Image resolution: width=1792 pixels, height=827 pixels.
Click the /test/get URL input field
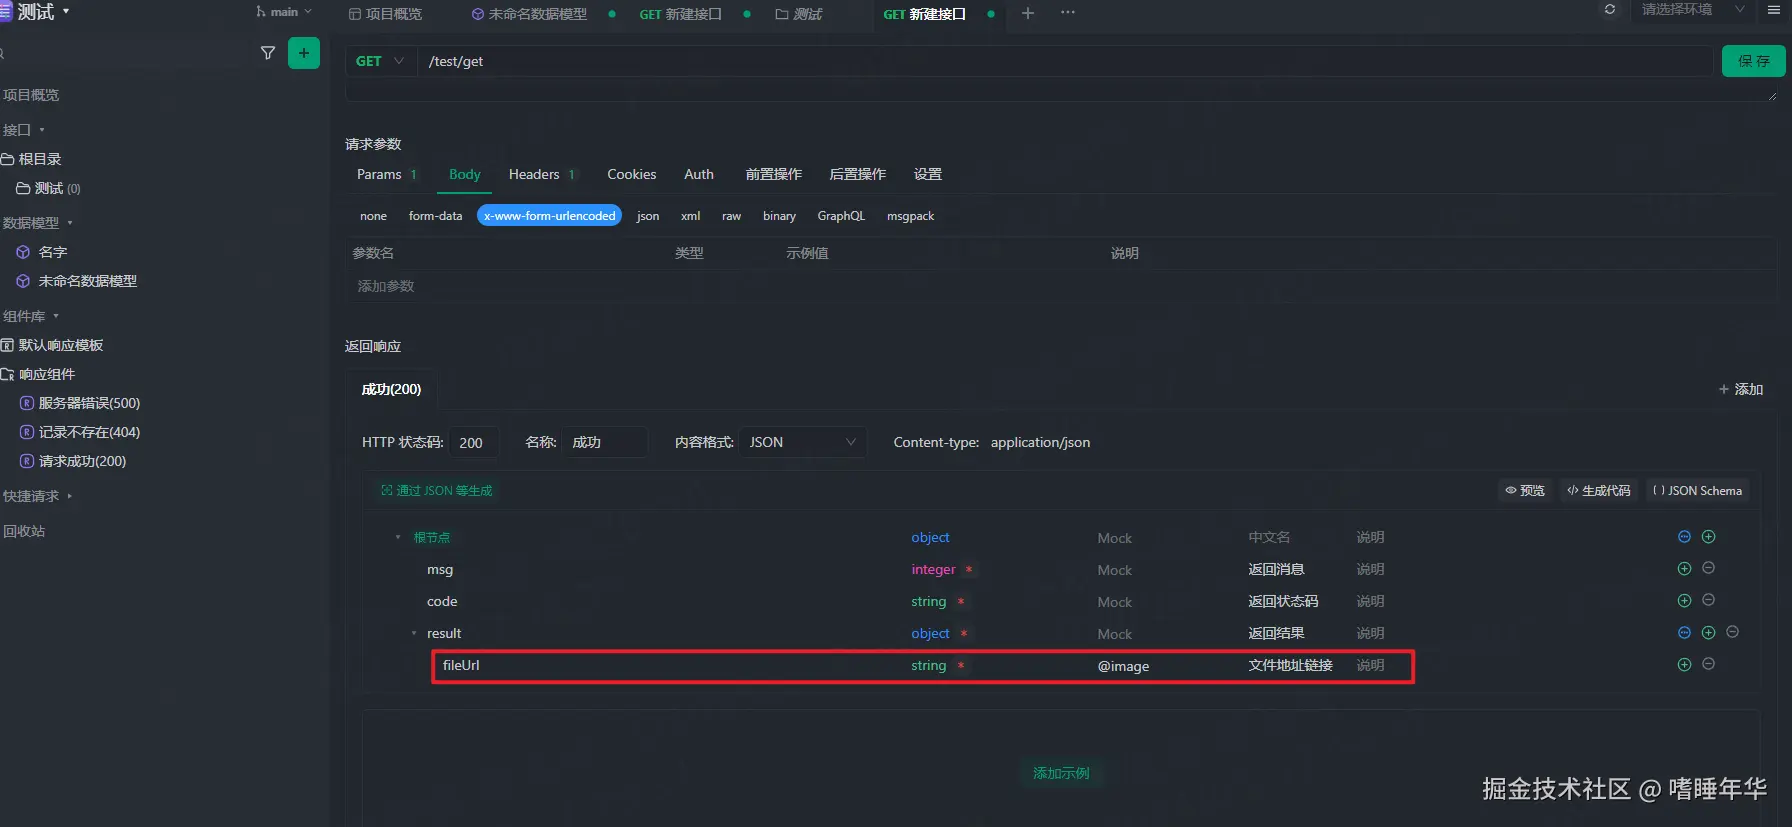pos(1064,61)
